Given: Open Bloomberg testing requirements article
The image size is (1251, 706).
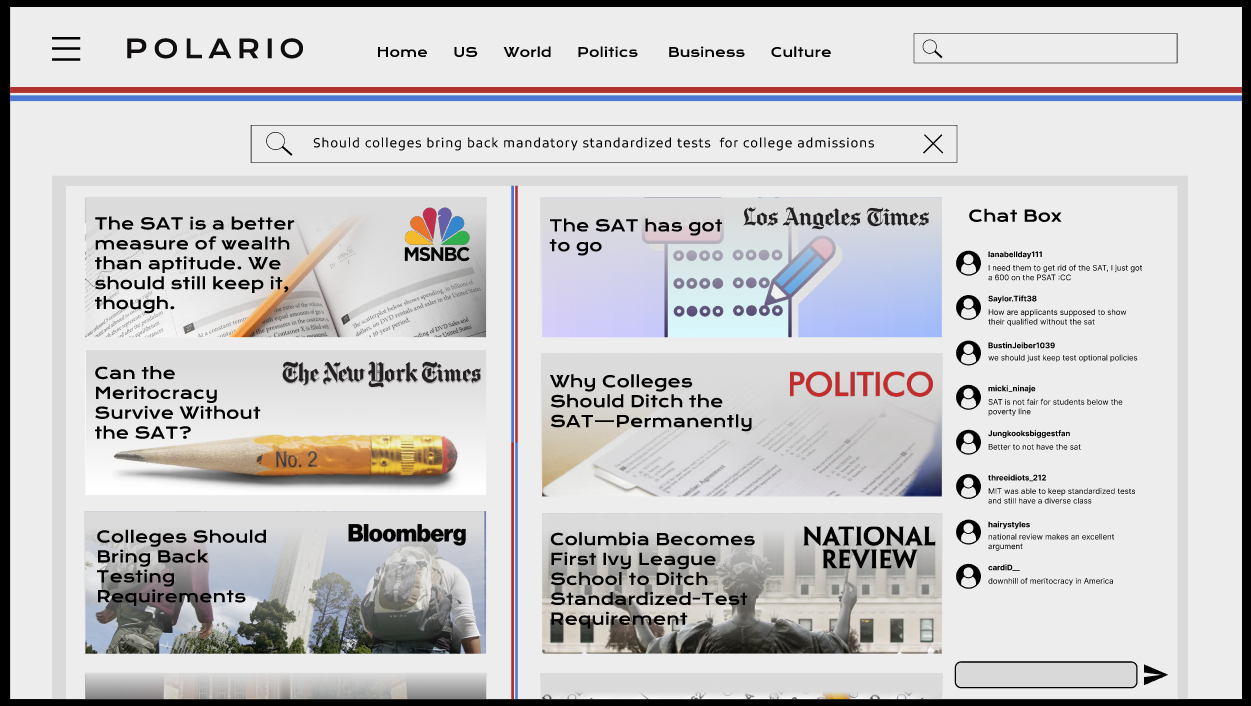Looking at the screenshot, I should (x=286, y=582).
